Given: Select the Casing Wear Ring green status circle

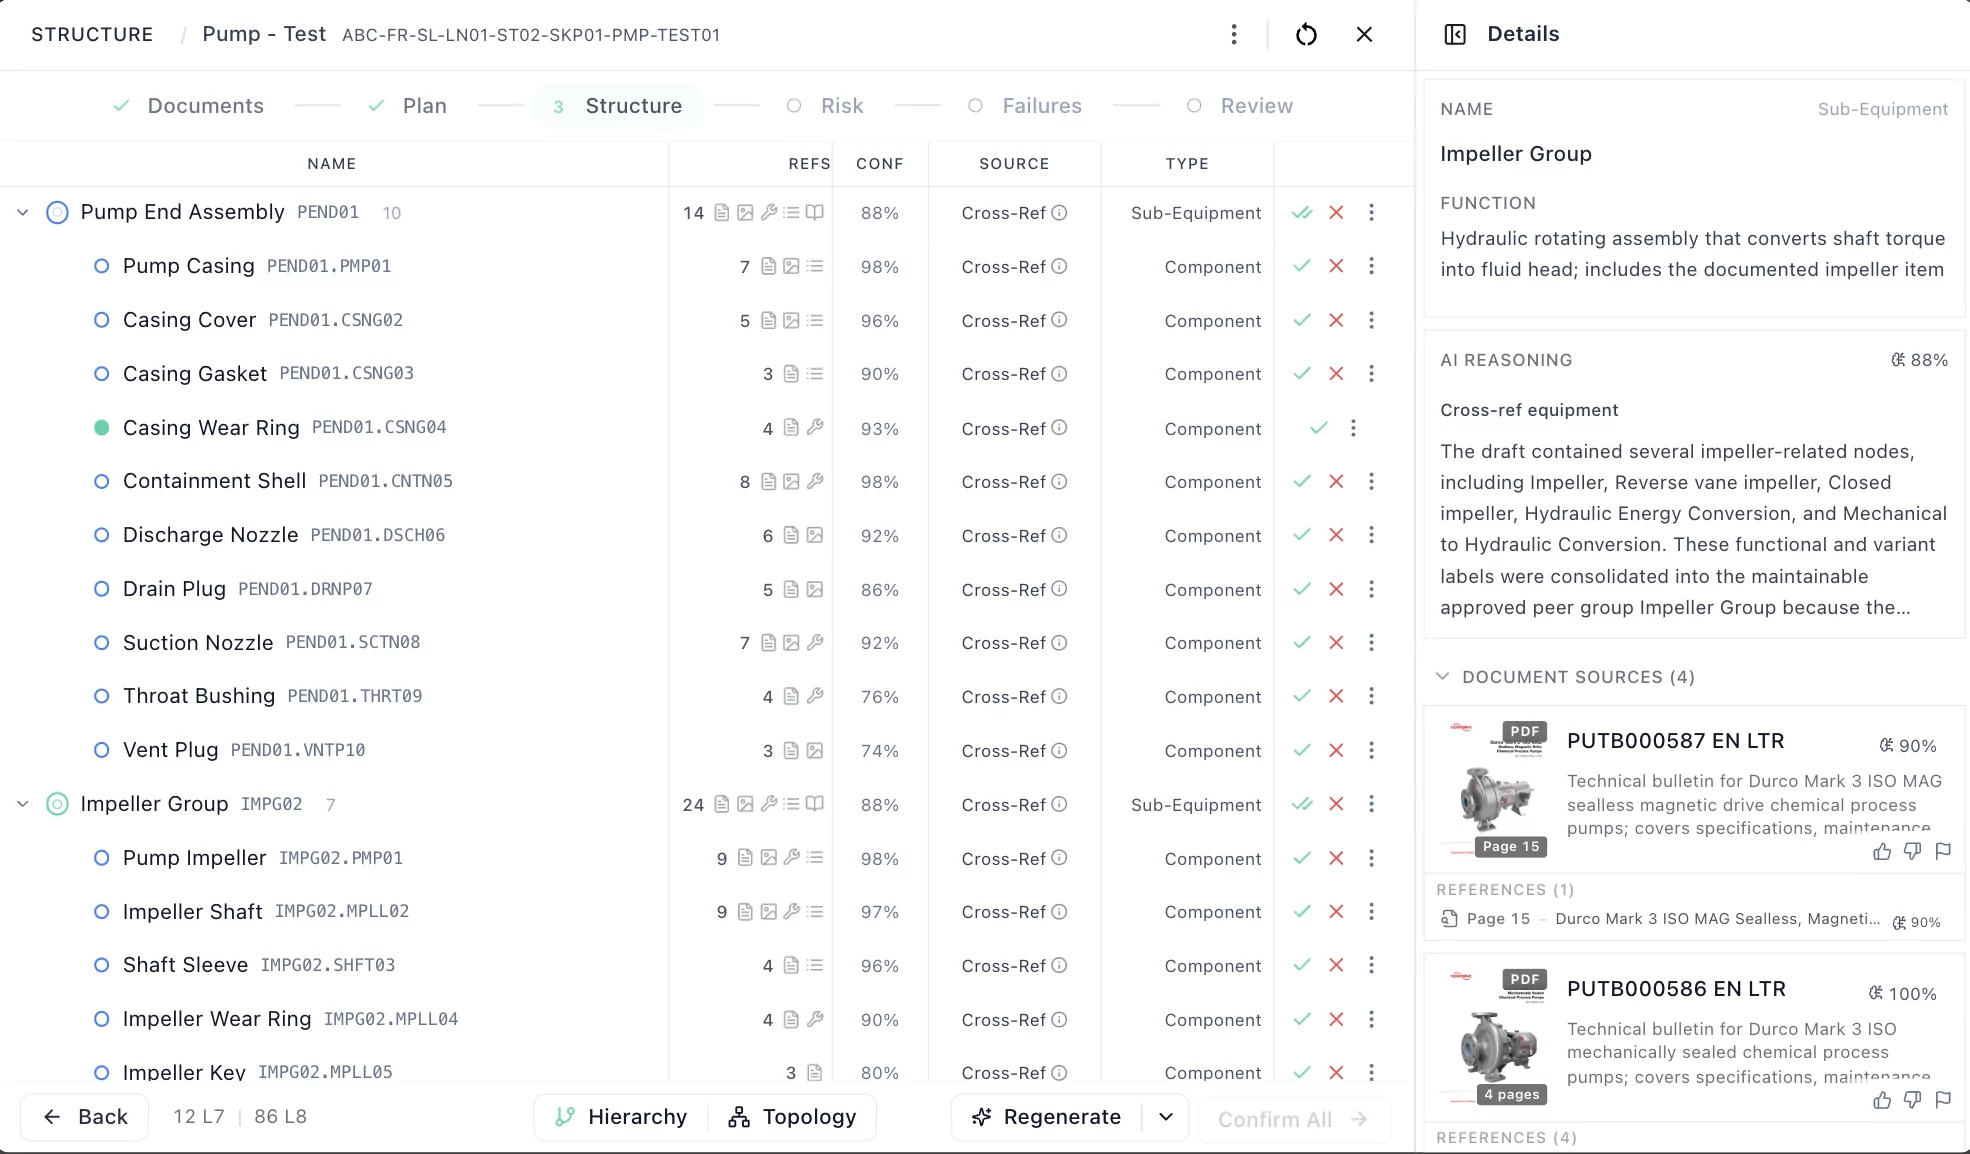Looking at the screenshot, I should pos(101,427).
